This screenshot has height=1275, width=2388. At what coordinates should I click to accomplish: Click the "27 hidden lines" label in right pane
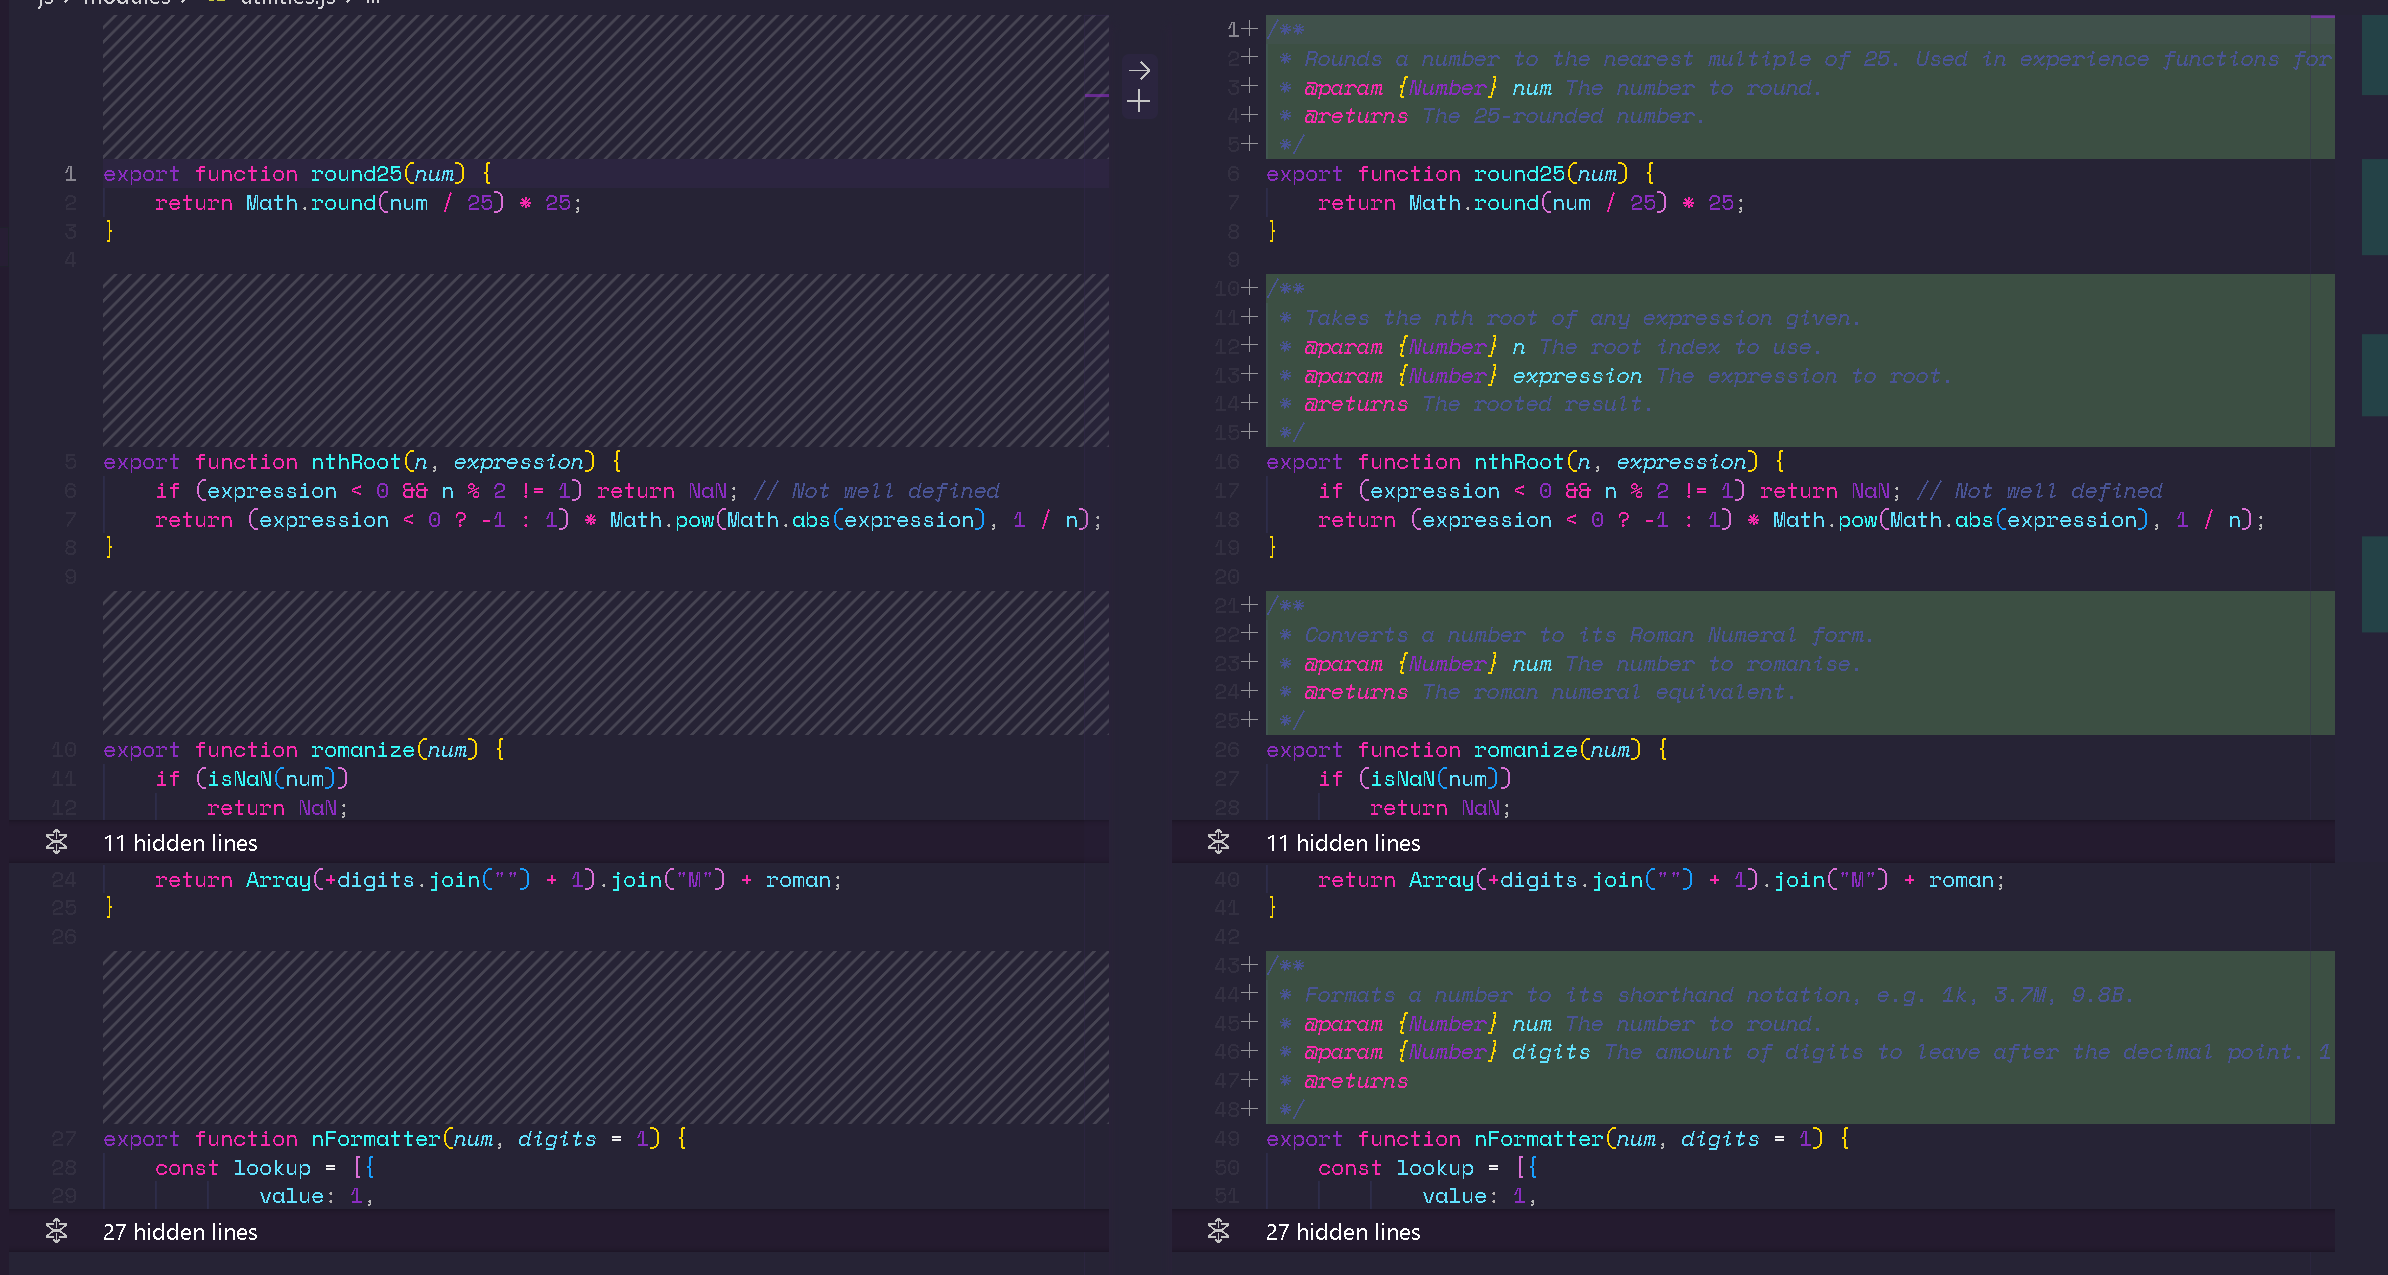tap(1343, 1232)
